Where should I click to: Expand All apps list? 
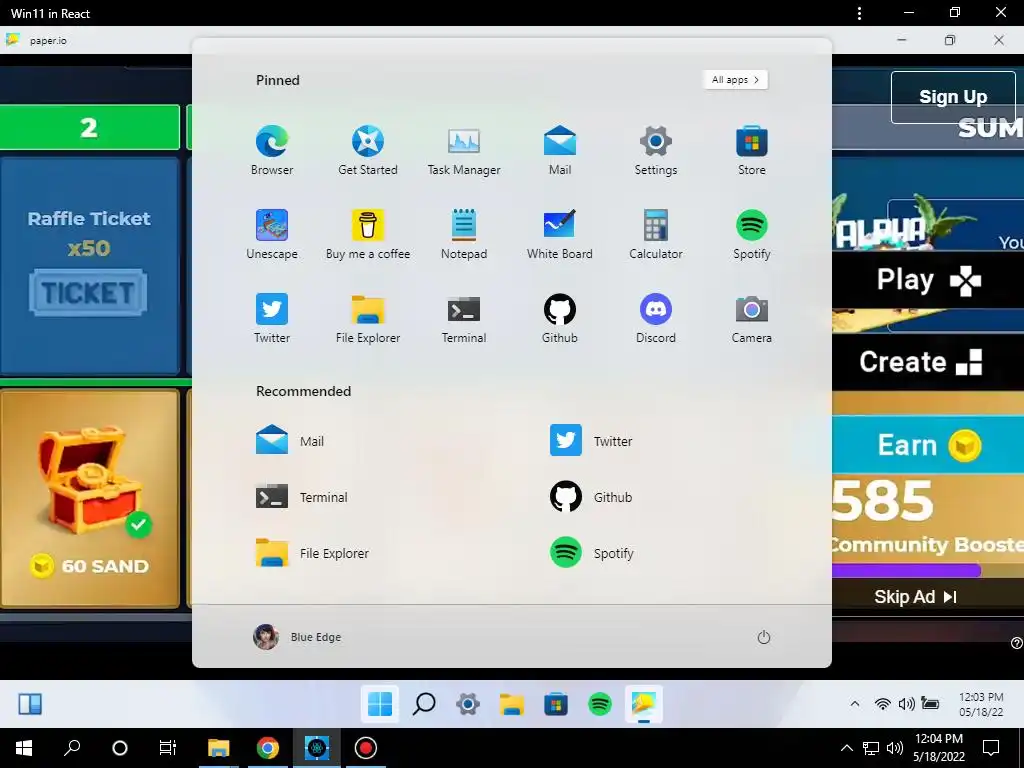735,80
